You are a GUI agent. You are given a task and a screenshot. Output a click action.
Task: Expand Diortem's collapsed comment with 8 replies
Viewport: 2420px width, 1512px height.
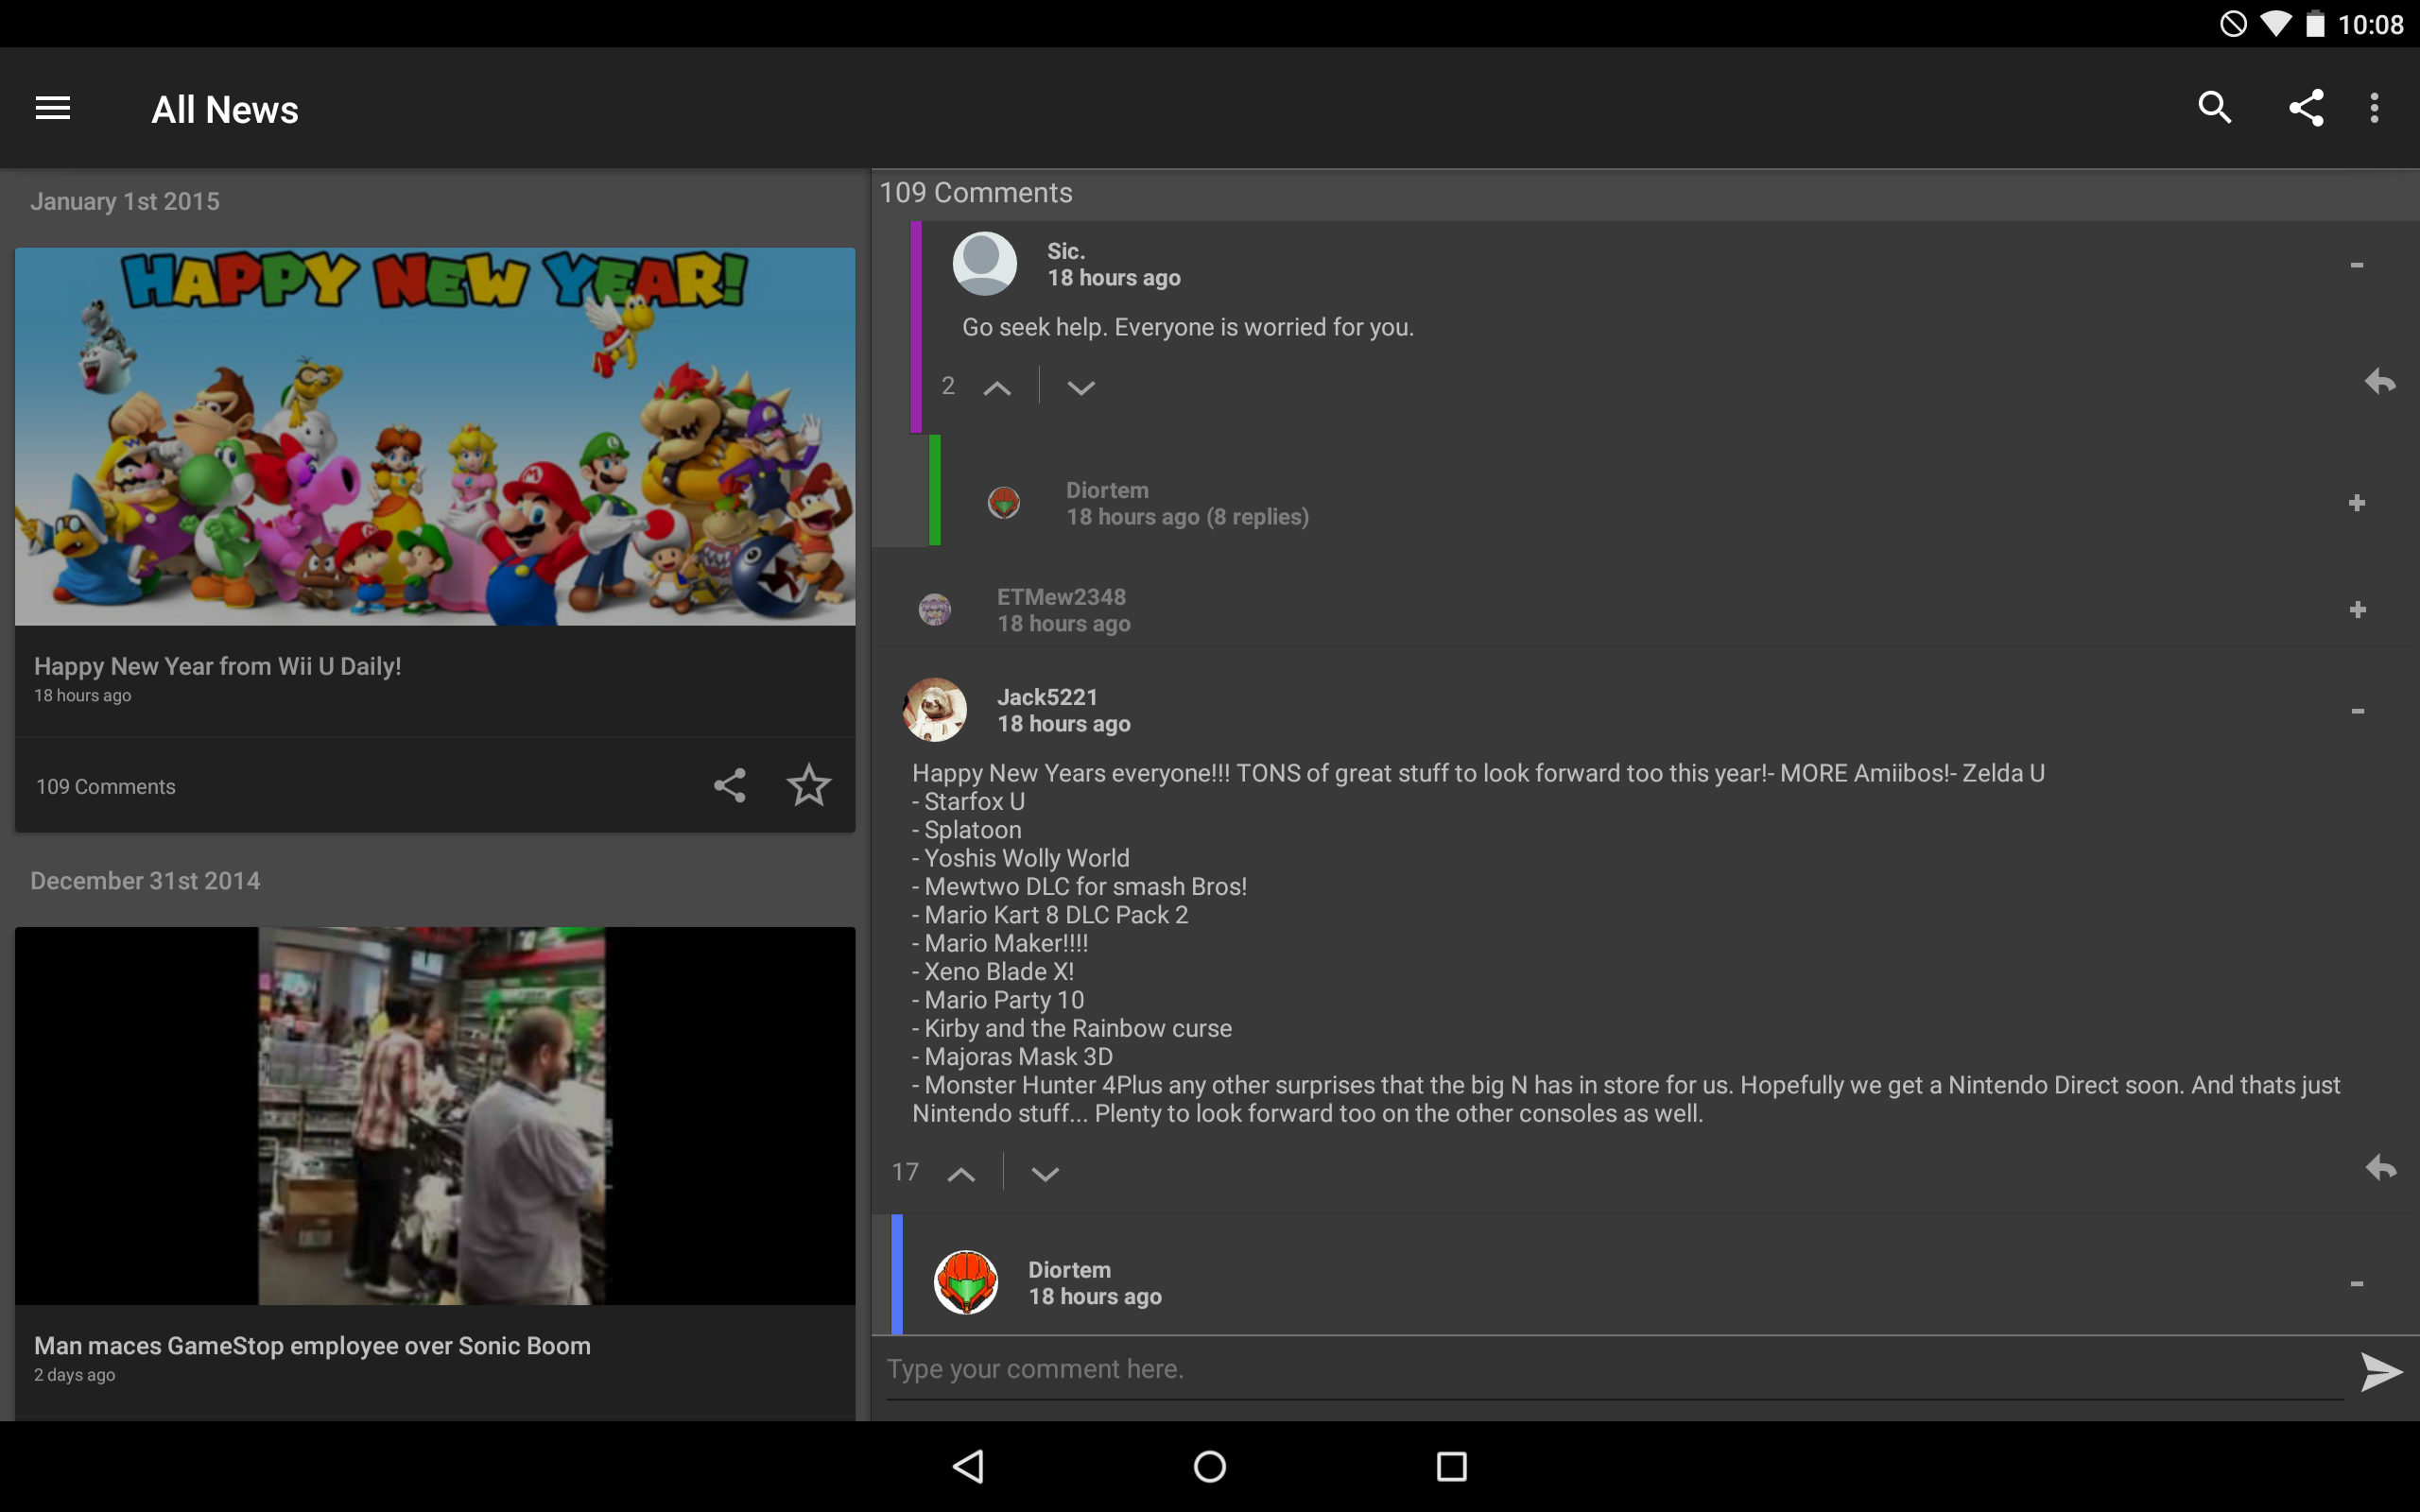2357,503
